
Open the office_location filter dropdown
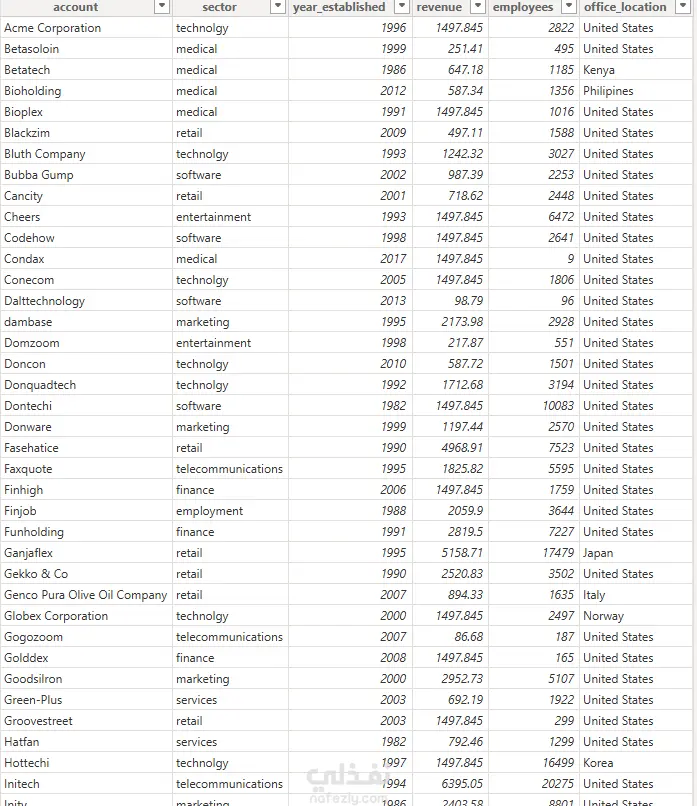[x=683, y=7]
